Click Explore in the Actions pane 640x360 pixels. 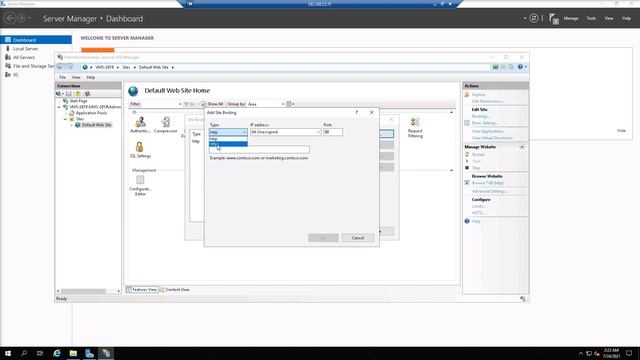[x=478, y=95]
